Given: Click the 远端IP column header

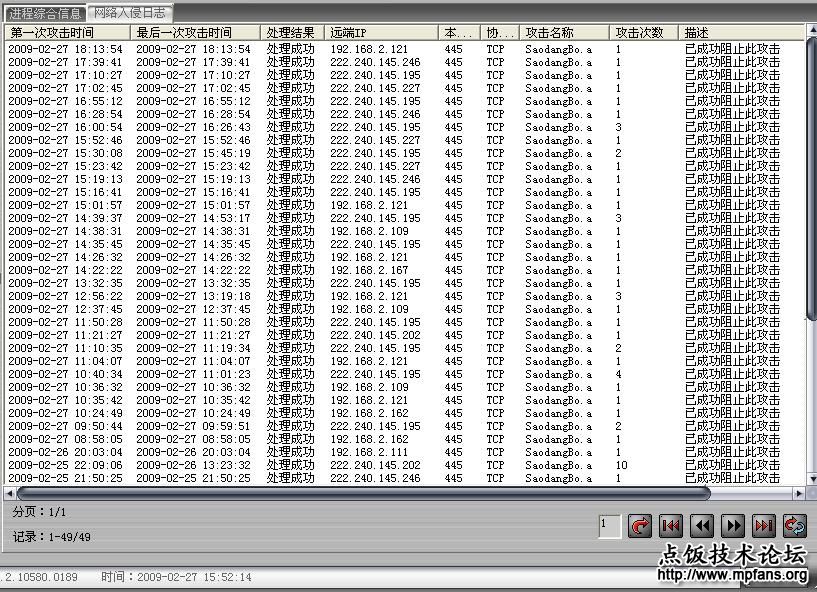Looking at the screenshot, I should coord(381,33).
